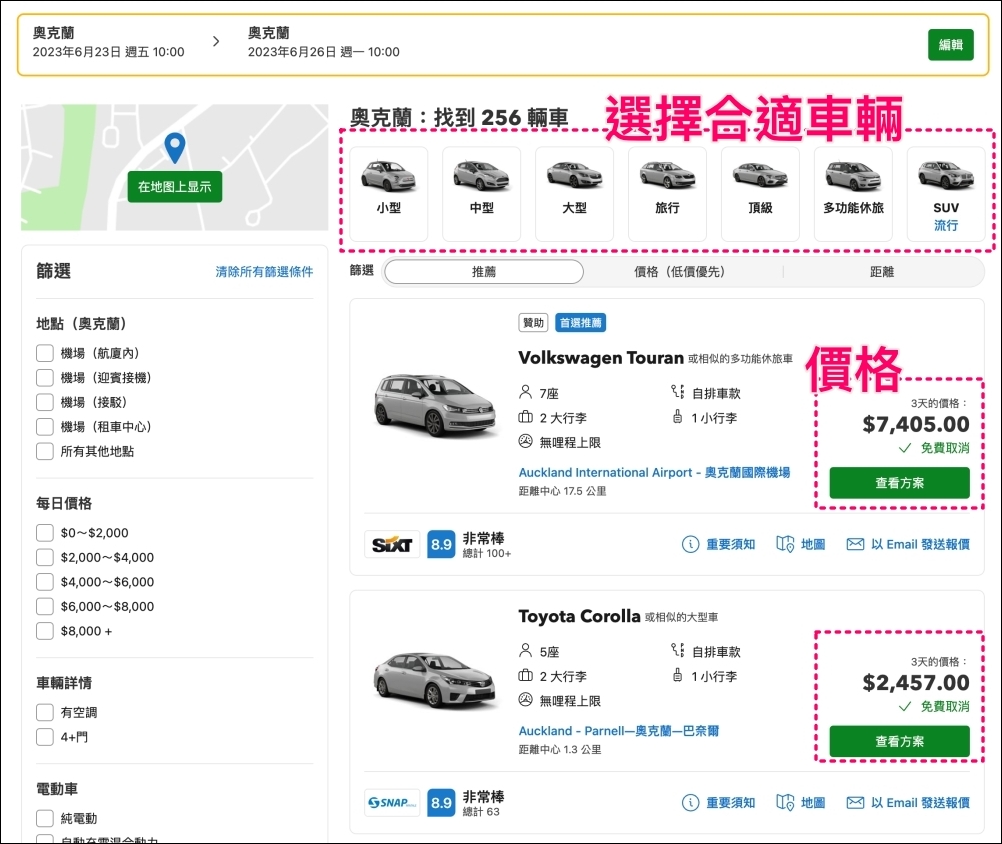Screen dimensions: 1002x844
Task: Click the SIXT supplier logo
Action: pyautogui.click(x=392, y=544)
